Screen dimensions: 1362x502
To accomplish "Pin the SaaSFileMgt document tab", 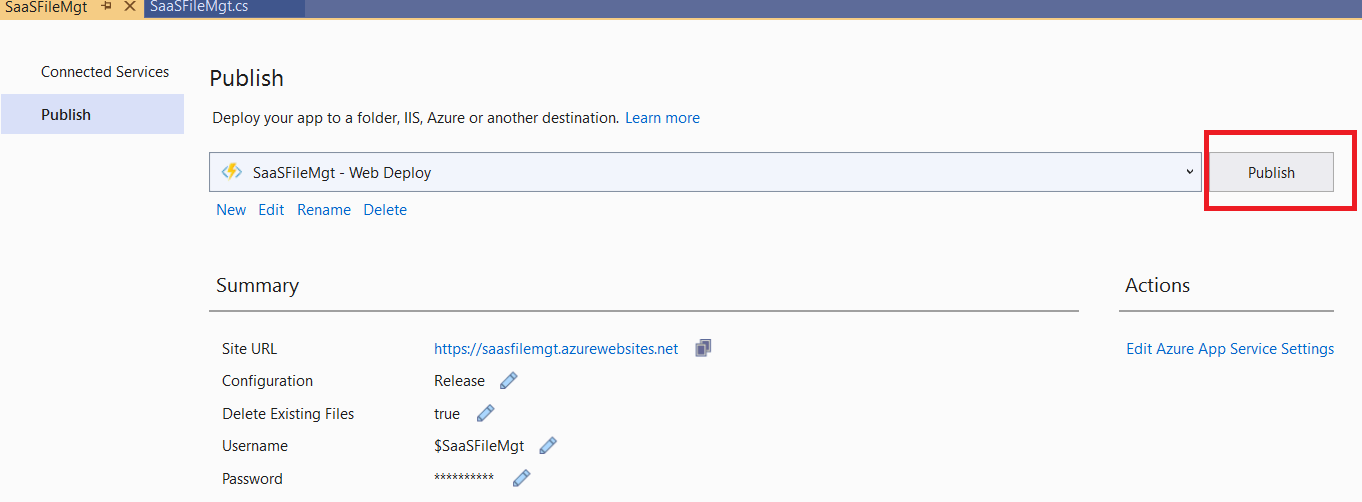I will coord(107,7).
